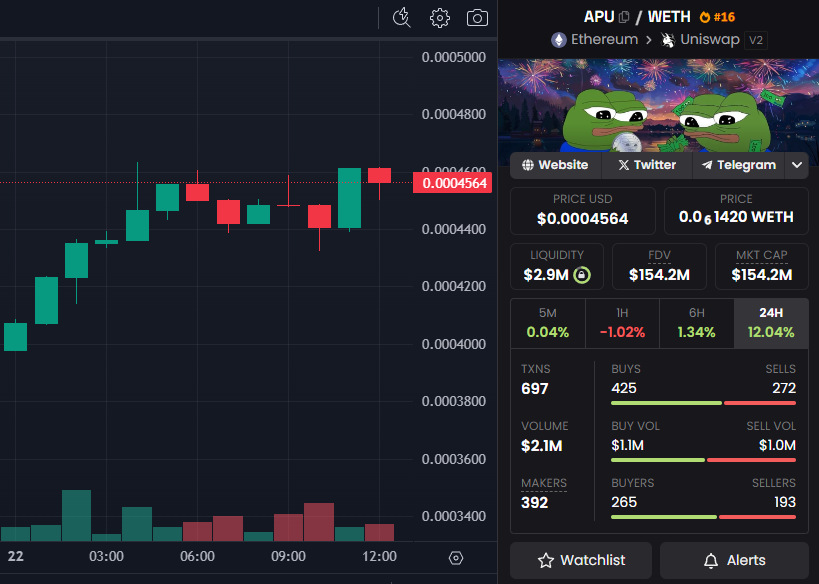
Task: Click the tallest green volume bar
Action: click(x=76, y=515)
